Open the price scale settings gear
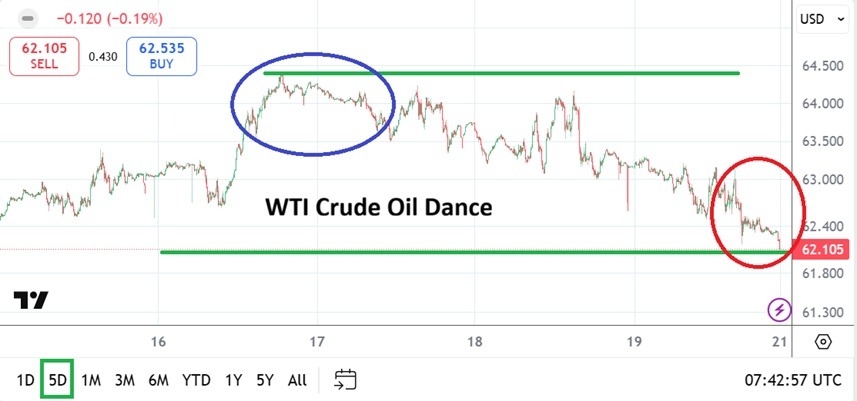The image size is (857, 401). 823,342
